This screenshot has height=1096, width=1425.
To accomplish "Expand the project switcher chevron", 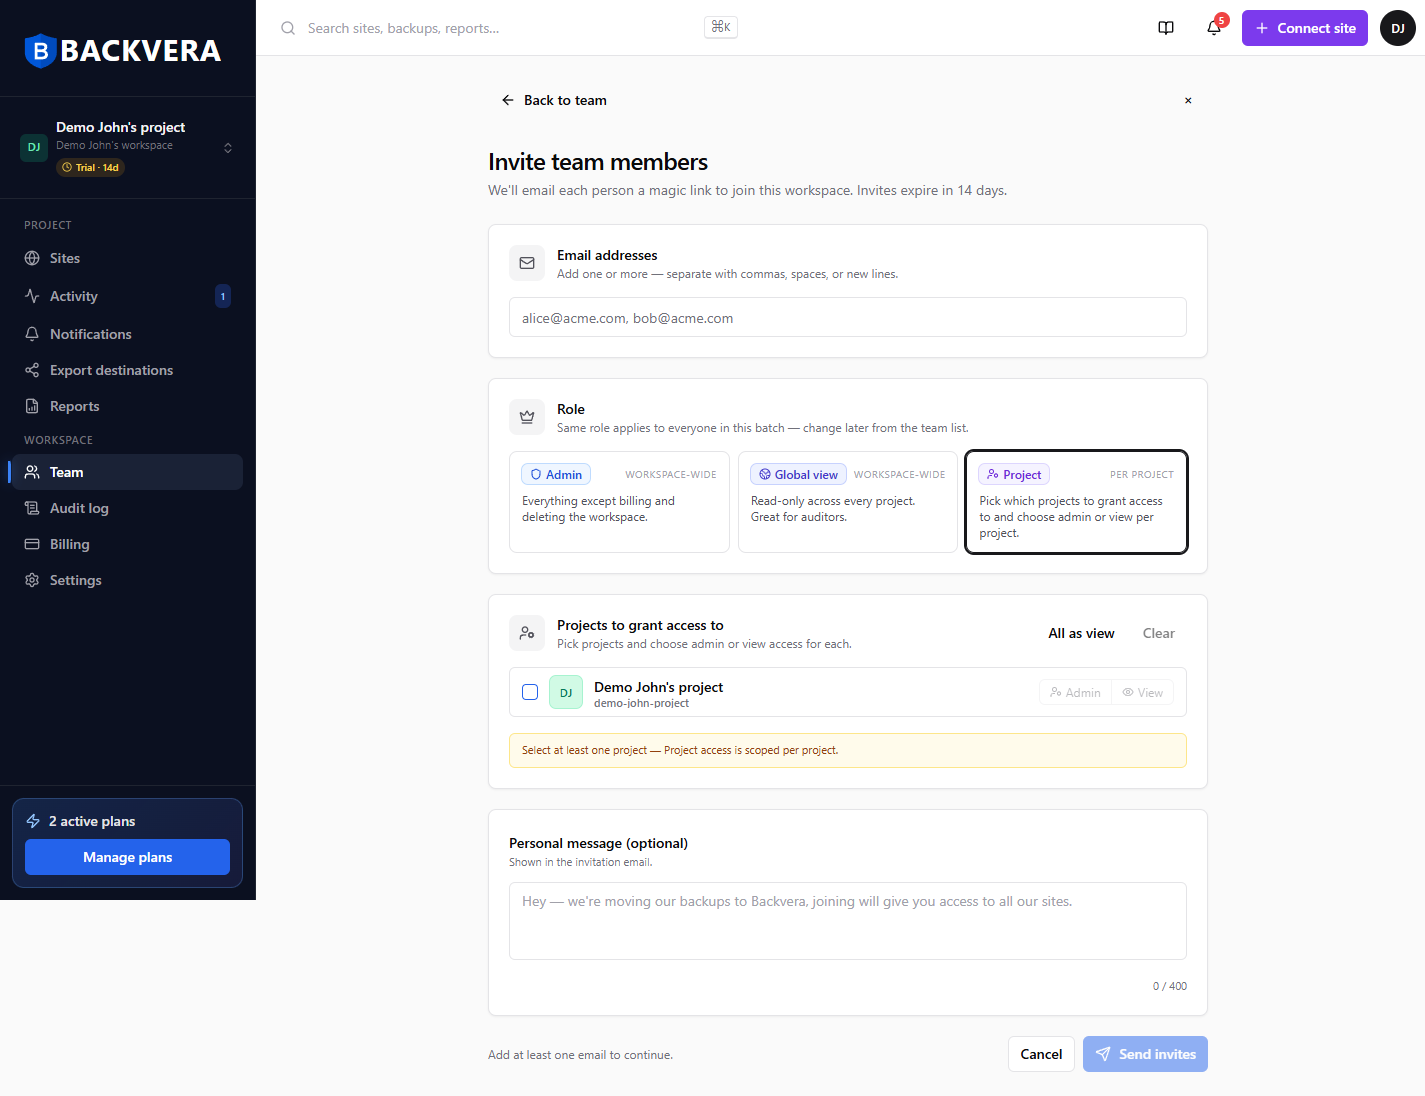I will coord(228,148).
